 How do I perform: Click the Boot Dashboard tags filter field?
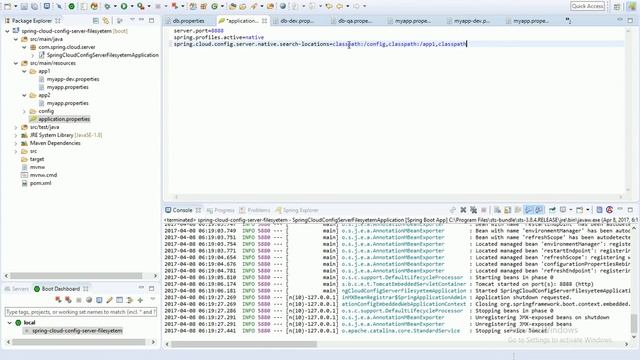(x=80, y=312)
